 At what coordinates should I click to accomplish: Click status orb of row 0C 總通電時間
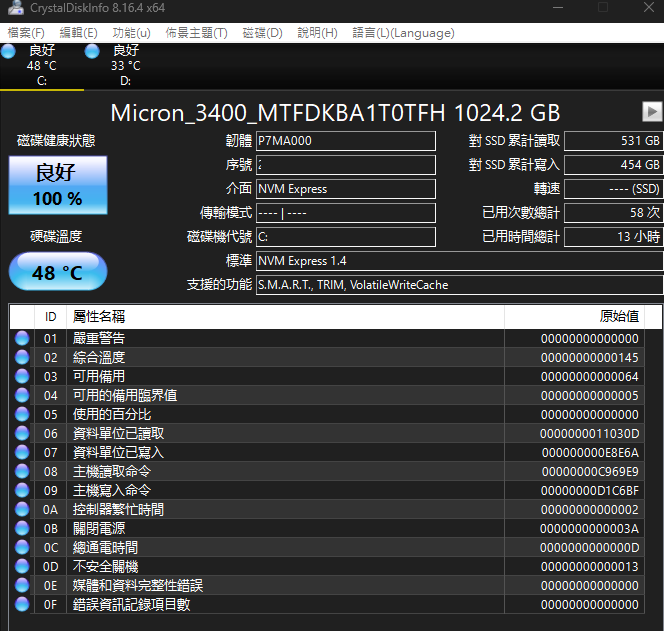tap(22, 548)
